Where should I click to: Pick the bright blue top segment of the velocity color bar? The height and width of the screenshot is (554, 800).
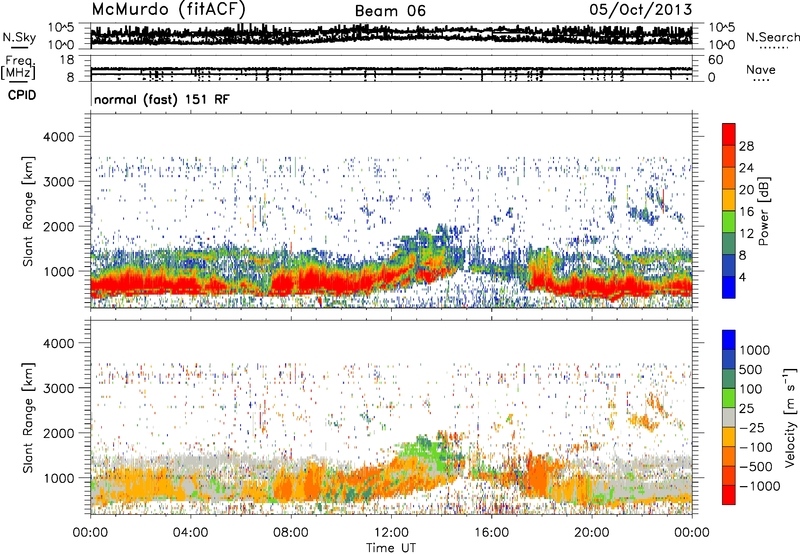click(x=729, y=340)
